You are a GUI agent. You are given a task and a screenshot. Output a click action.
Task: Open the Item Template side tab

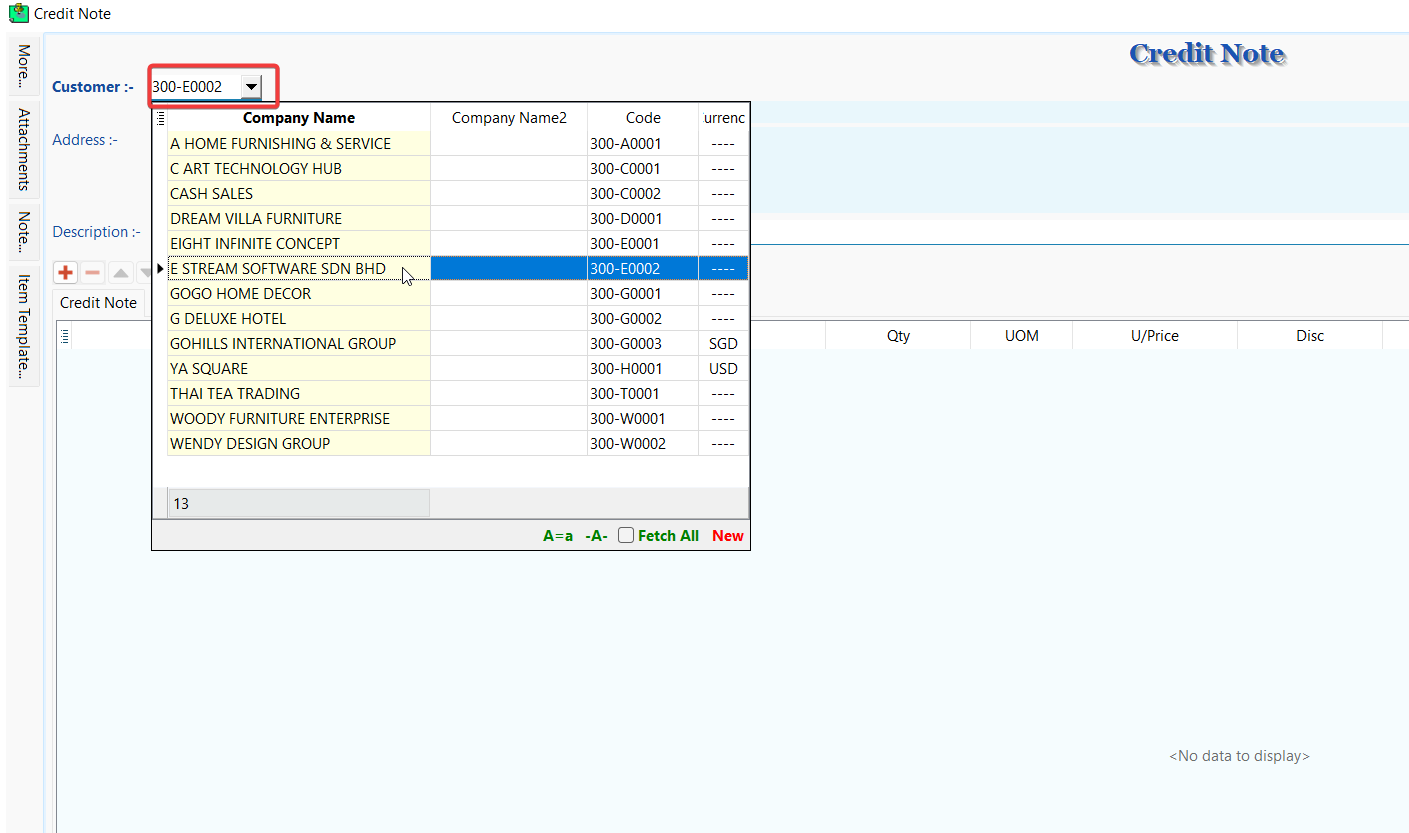(24, 327)
